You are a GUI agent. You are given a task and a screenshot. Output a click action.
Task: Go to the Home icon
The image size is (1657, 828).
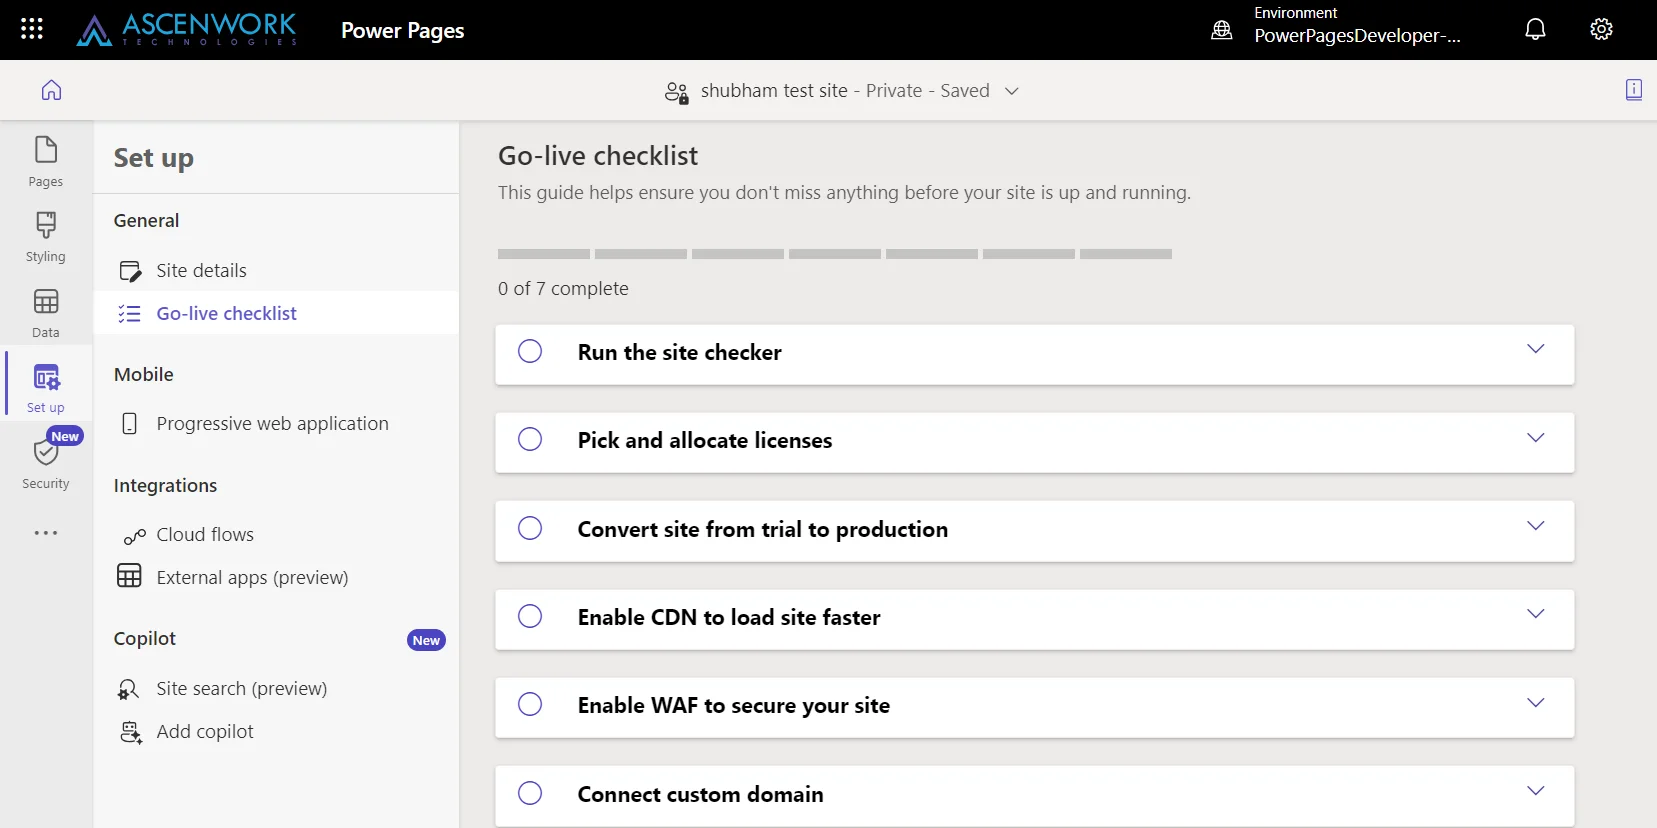51,90
